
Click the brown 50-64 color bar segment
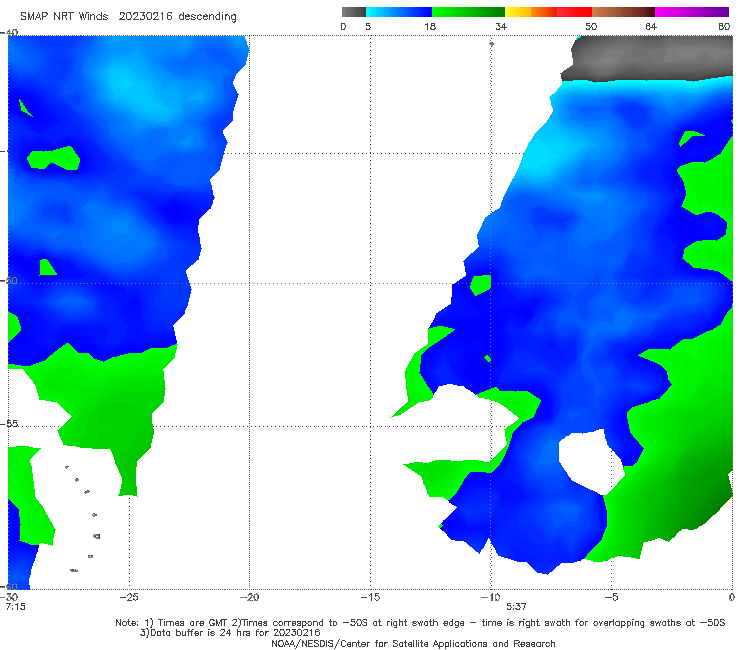tap(623, 12)
